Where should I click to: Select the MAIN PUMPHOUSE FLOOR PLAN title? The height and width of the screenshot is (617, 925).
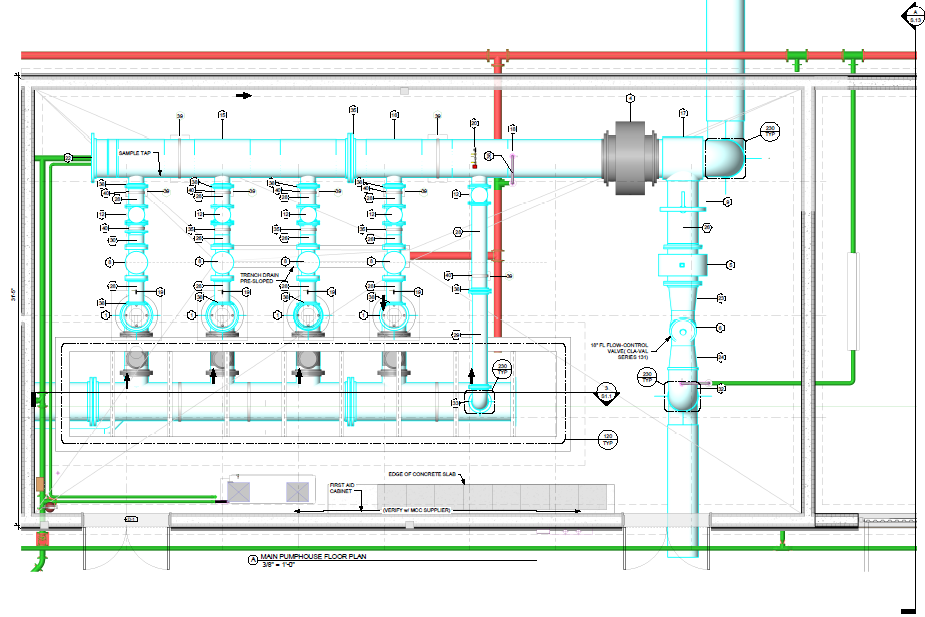(x=313, y=556)
